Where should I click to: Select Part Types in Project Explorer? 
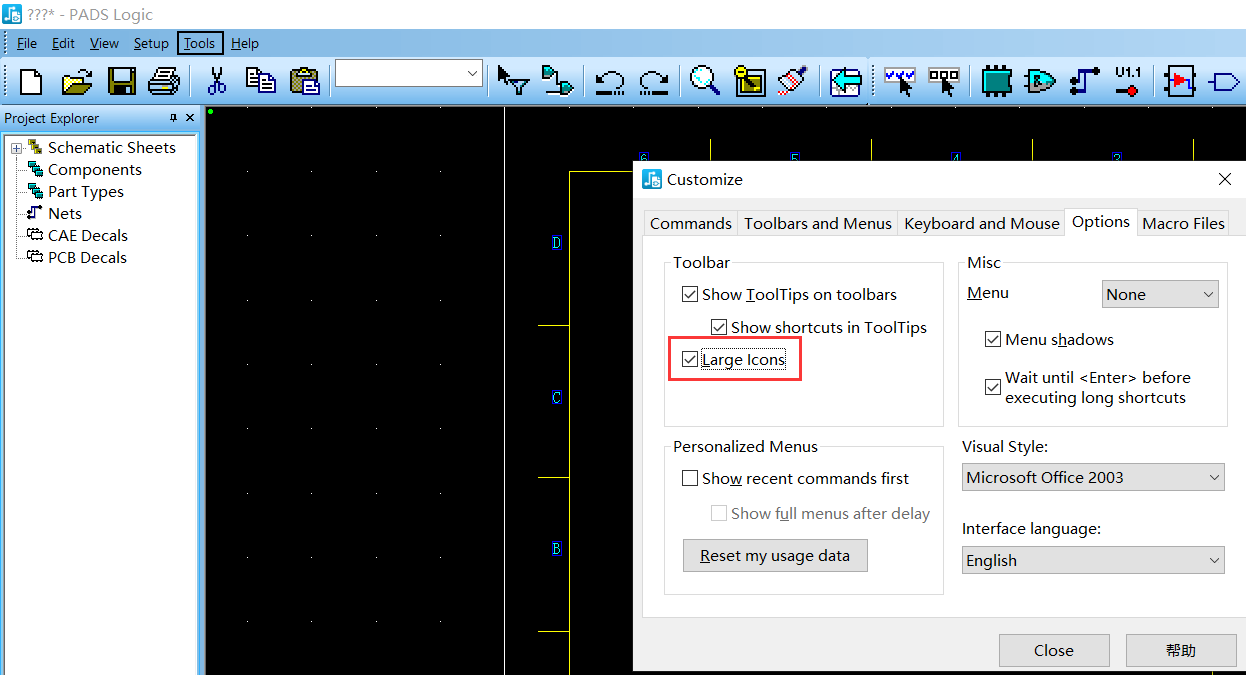[x=86, y=192]
